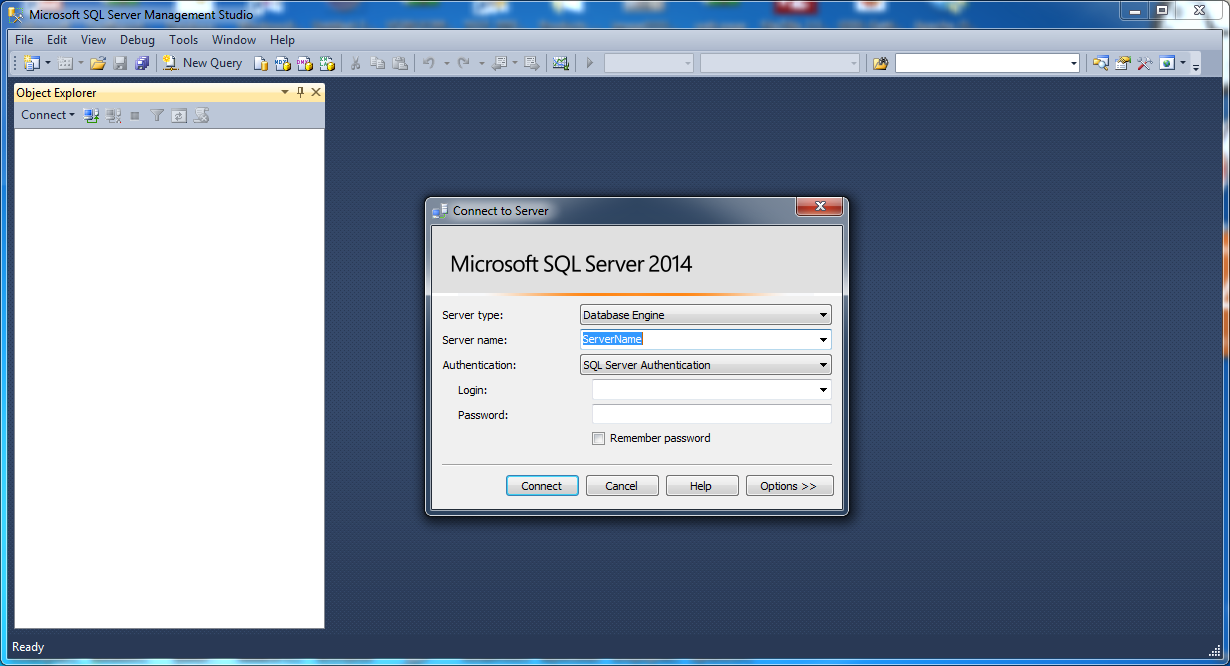Expand the Server type dropdown
The height and width of the screenshot is (666, 1230).
(823, 315)
